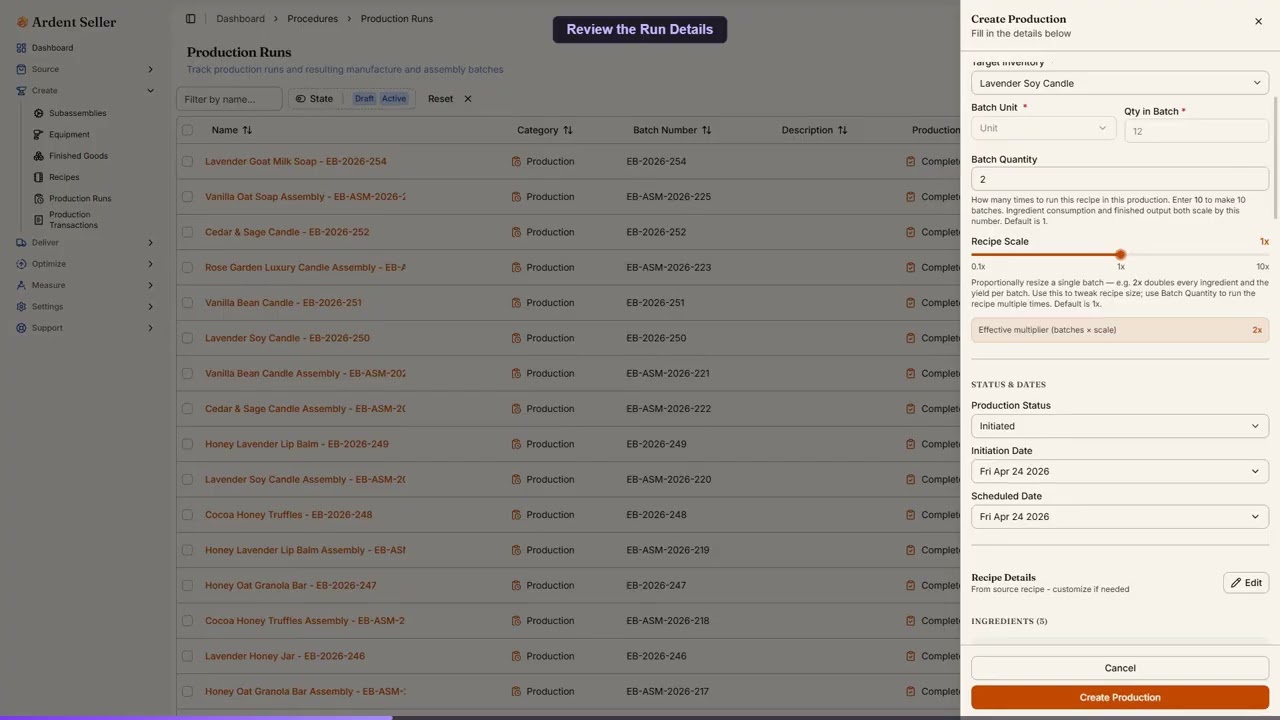Click the Reset filter X icon

[467, 99]
